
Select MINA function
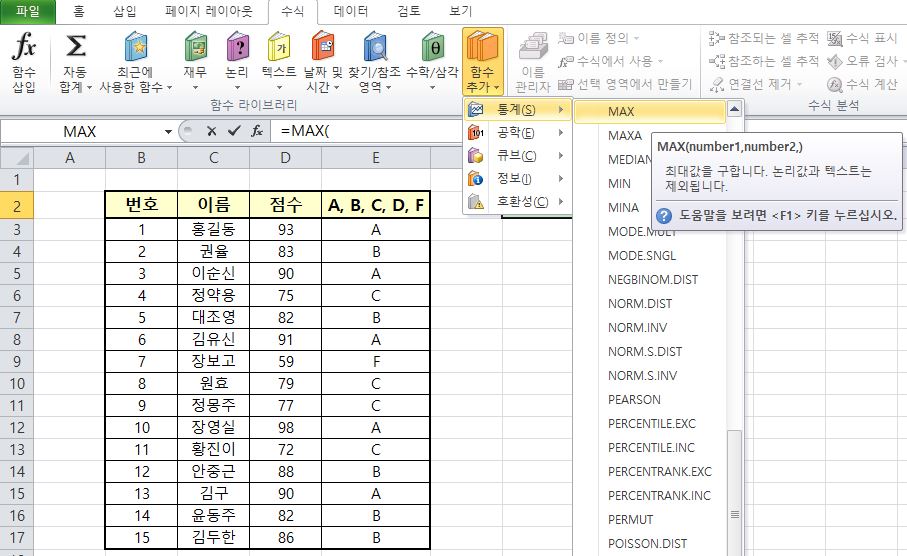[x=623, y=207]
